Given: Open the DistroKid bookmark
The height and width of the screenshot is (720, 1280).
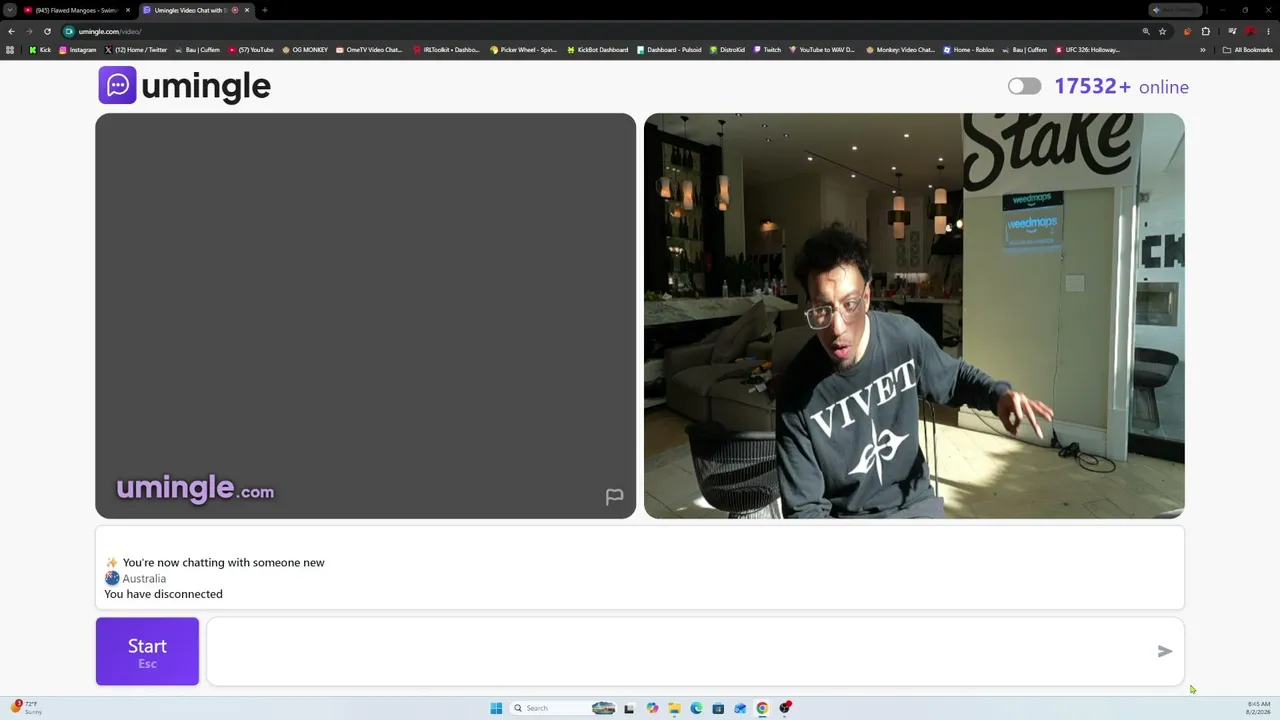Looking at the screenshot, I should point(727,50).
